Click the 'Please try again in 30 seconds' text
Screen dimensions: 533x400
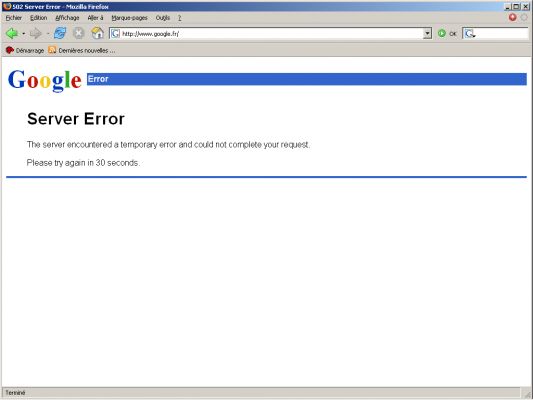point(83,163)
